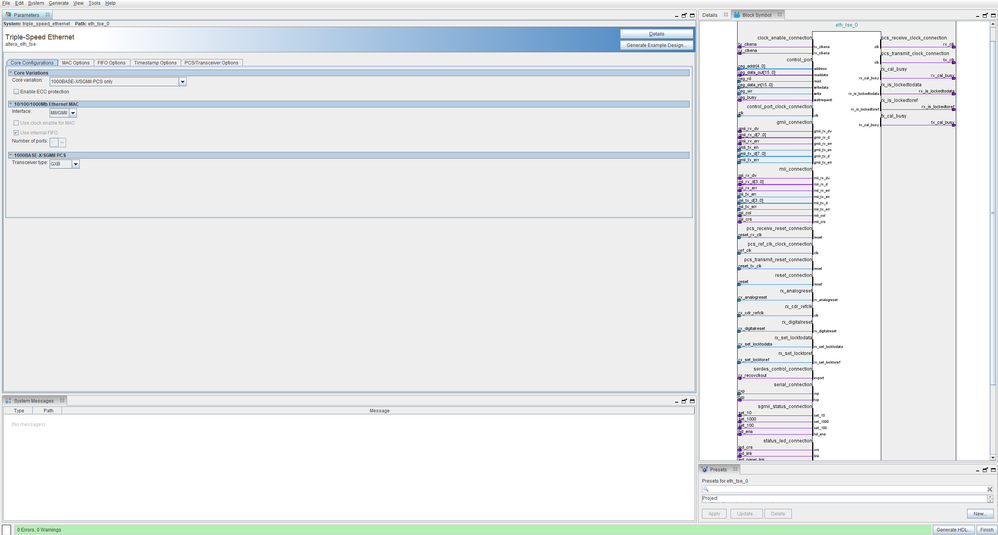Clear the presets search with X icon
The height and width of the screenshot is (535, 998).
tap(990, 489)
